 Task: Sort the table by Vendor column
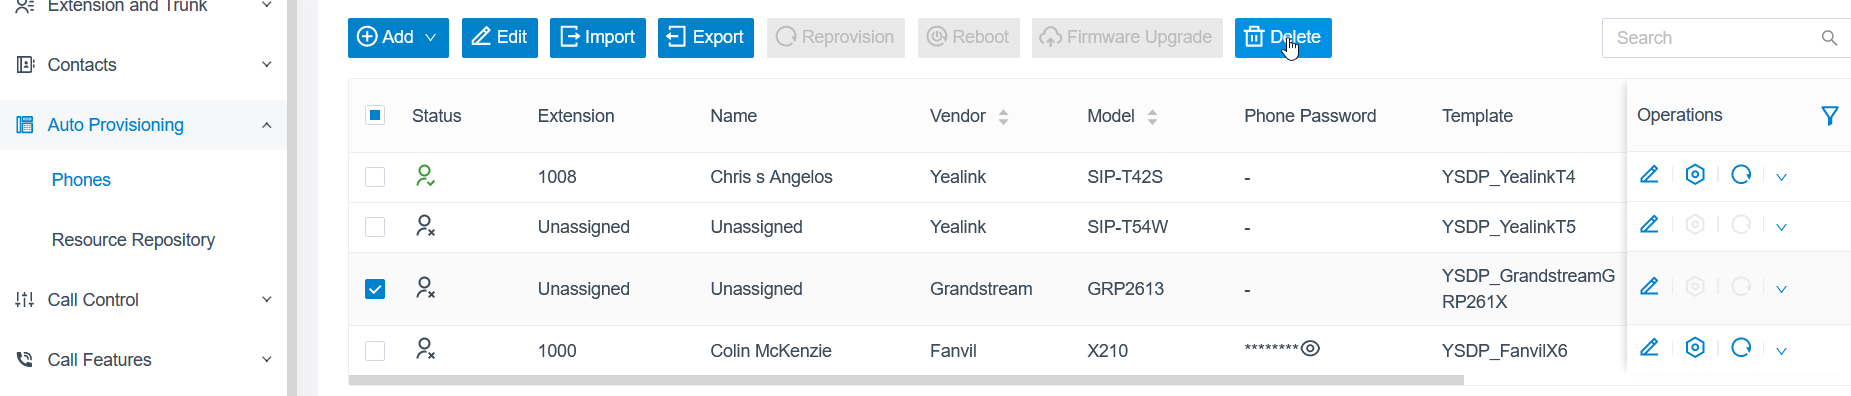click(1003, 117)
